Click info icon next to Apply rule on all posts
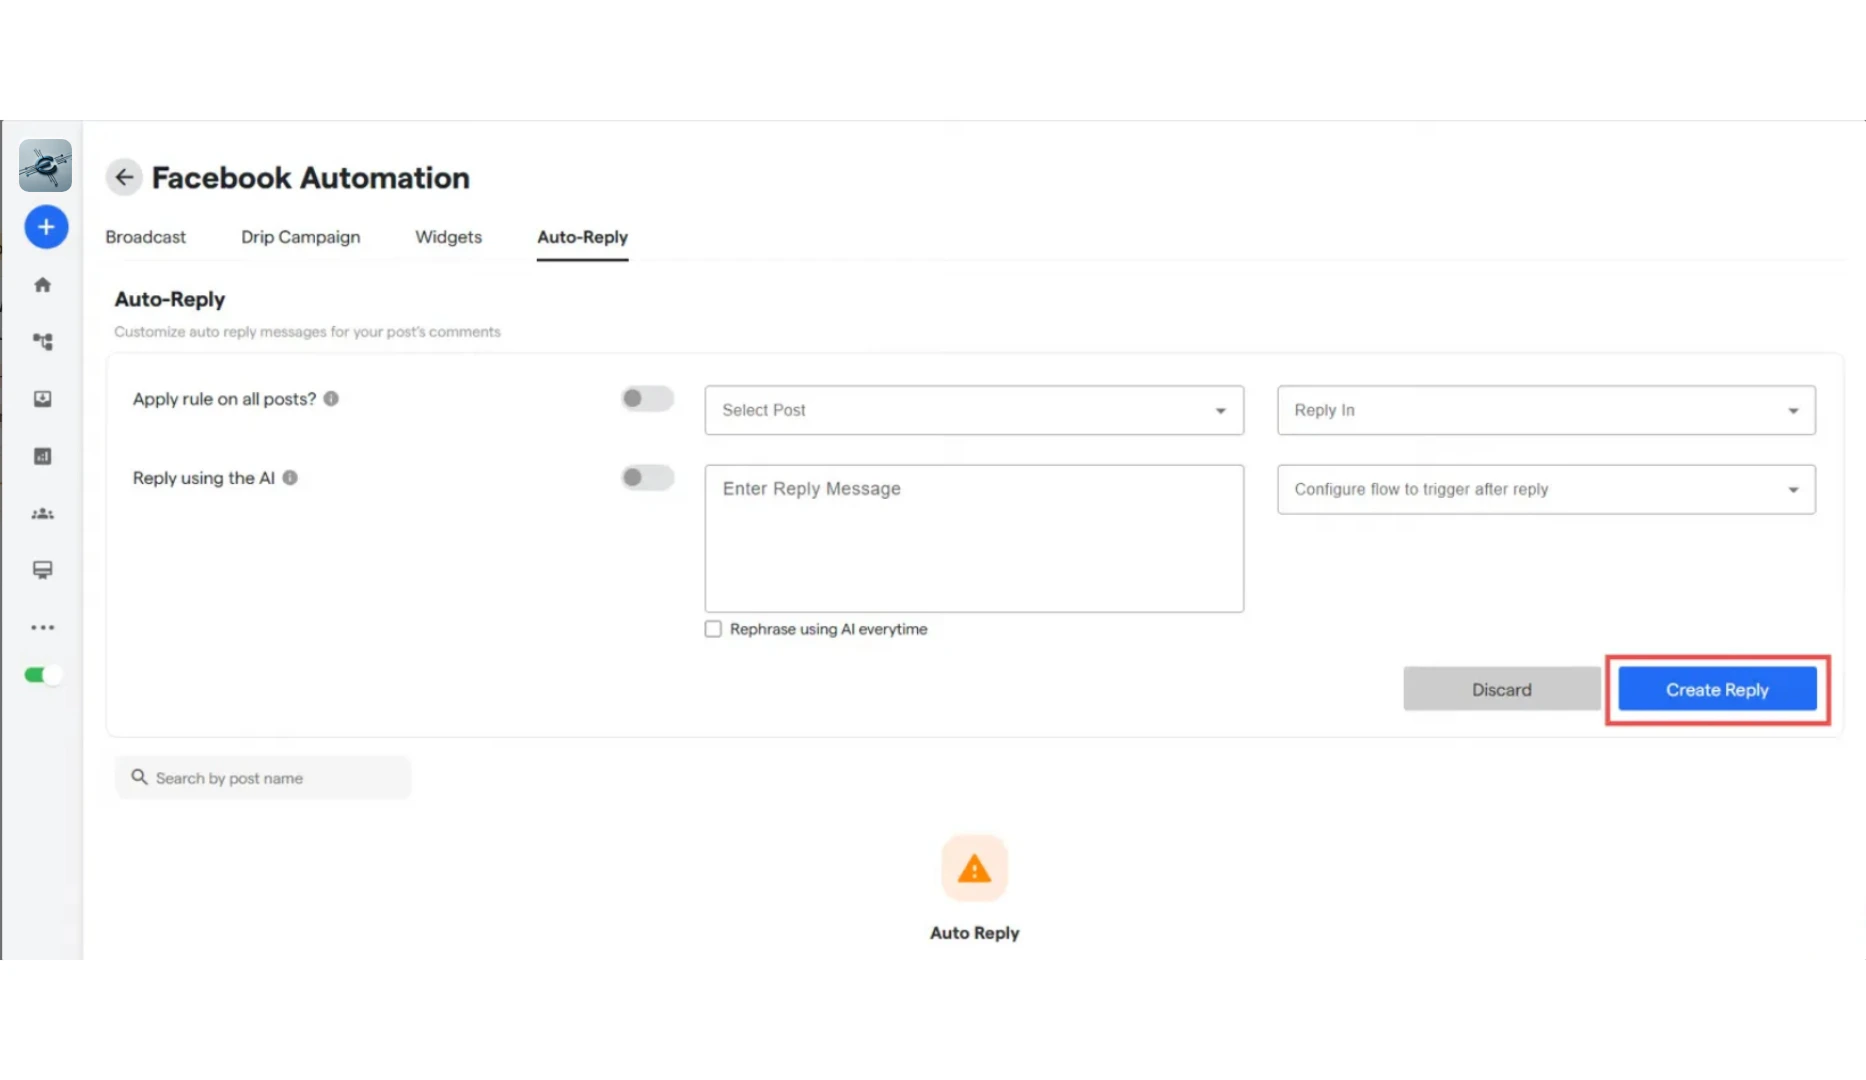The image size is (1866, 1080). pyautogui.click(x=331, y=398)
